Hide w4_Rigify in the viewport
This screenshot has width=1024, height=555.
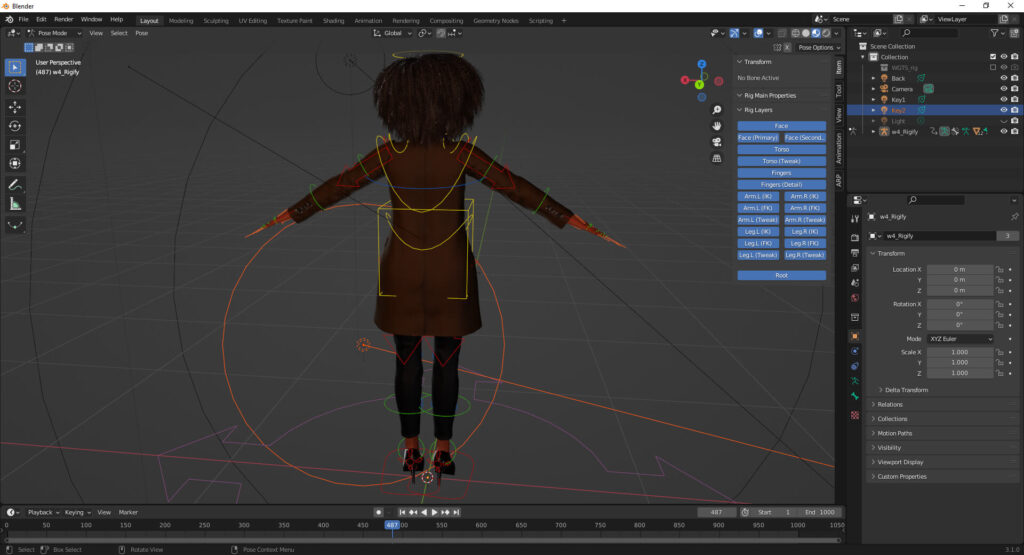click(1003, 131)
